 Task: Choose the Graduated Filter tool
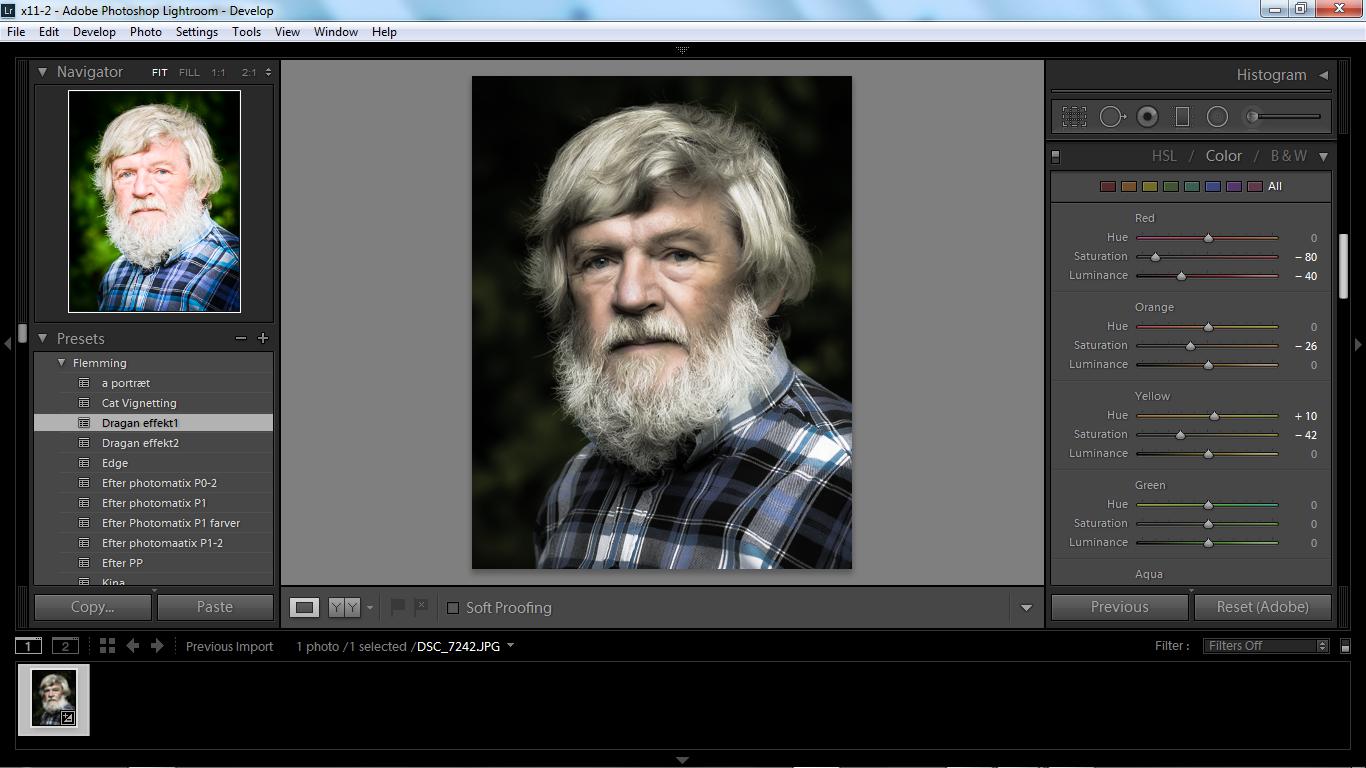1182,117
